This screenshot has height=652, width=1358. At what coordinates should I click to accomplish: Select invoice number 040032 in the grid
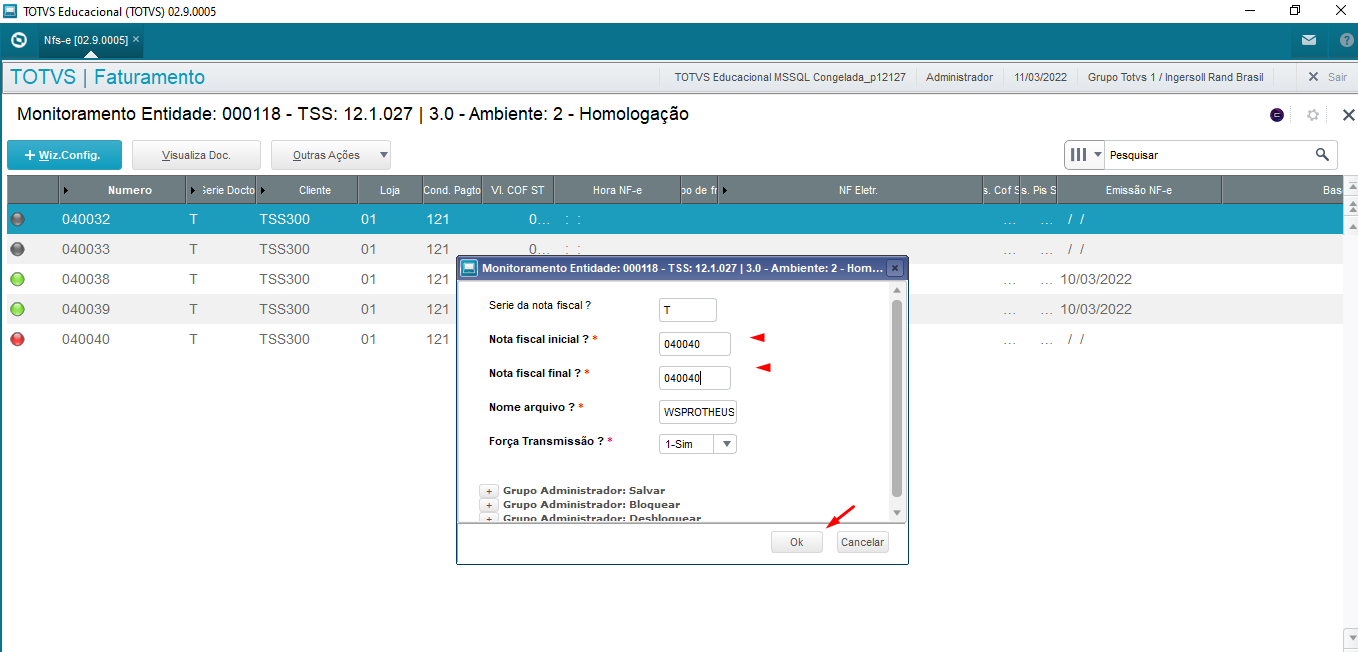click(86, 219)
